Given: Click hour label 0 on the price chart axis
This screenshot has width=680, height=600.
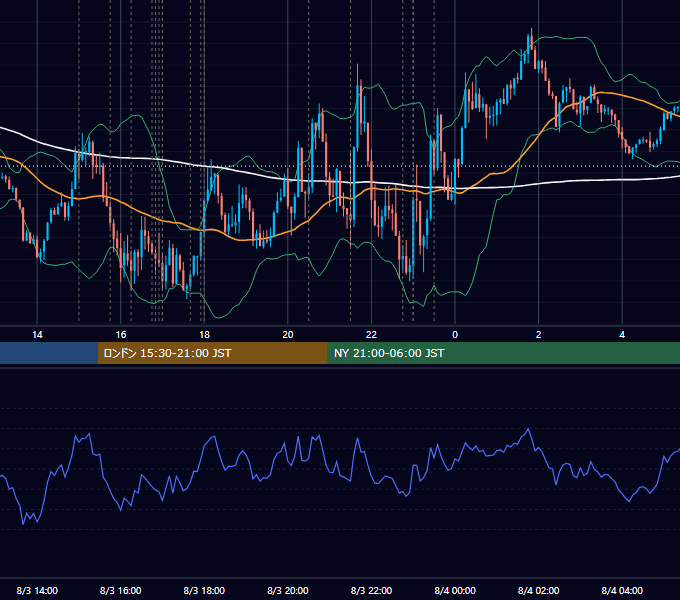Looking at the screenshot, I should point(455,335).
